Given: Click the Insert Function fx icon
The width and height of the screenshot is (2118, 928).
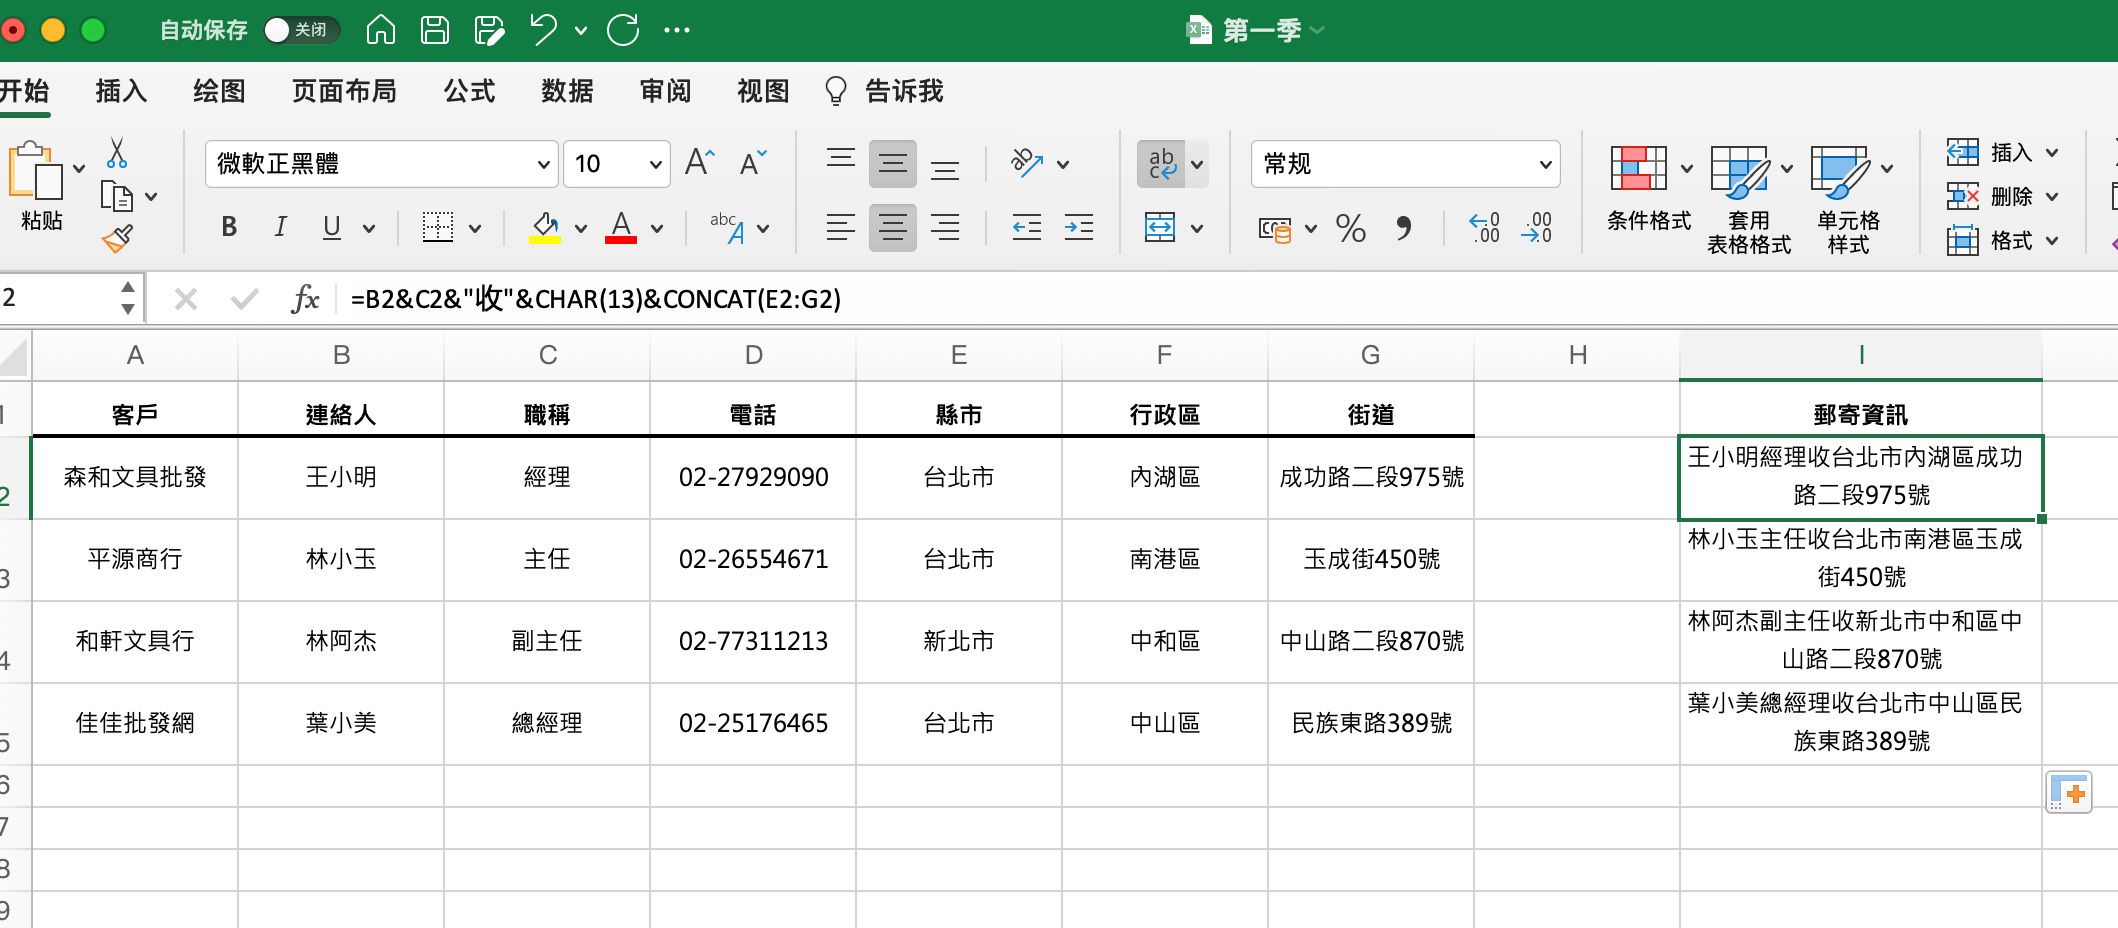Looking at the screenshot, I should [305, 298].
